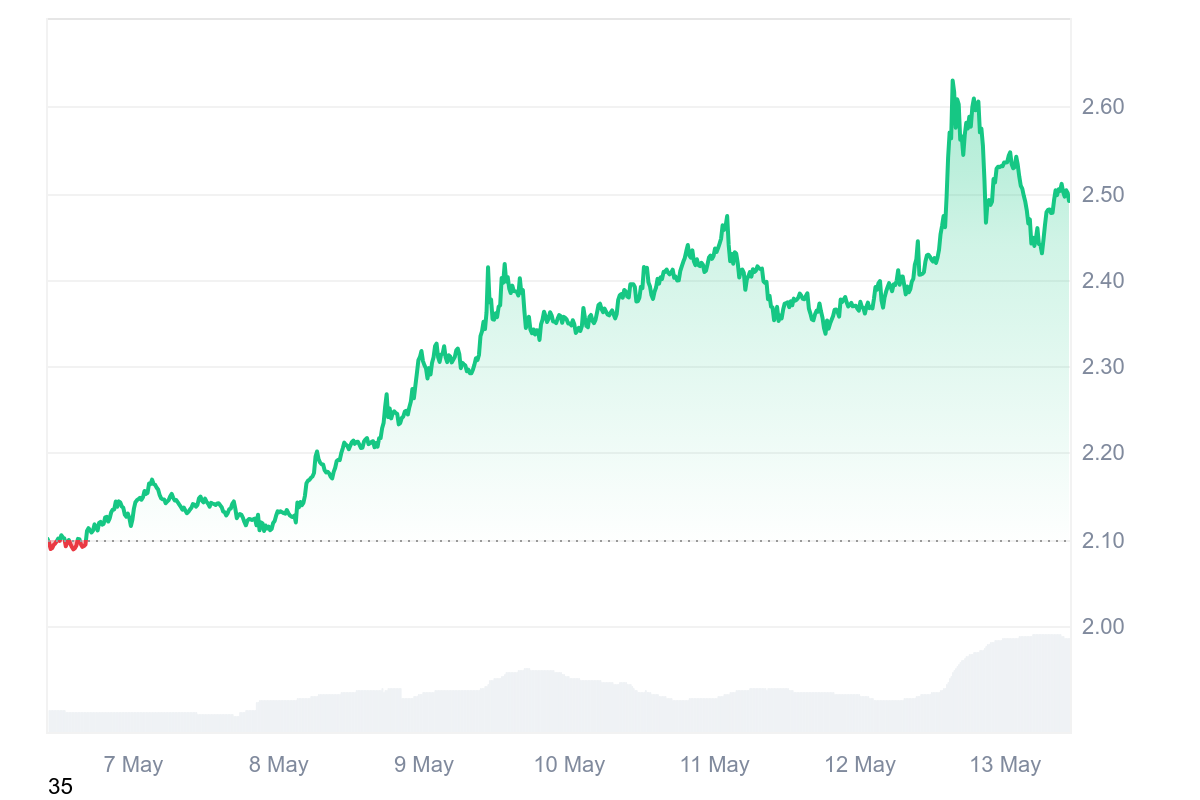The height and width of the screenshot is (800, 1200).
Task: Select the 13 May axis label
Action: pos(1006,765)
